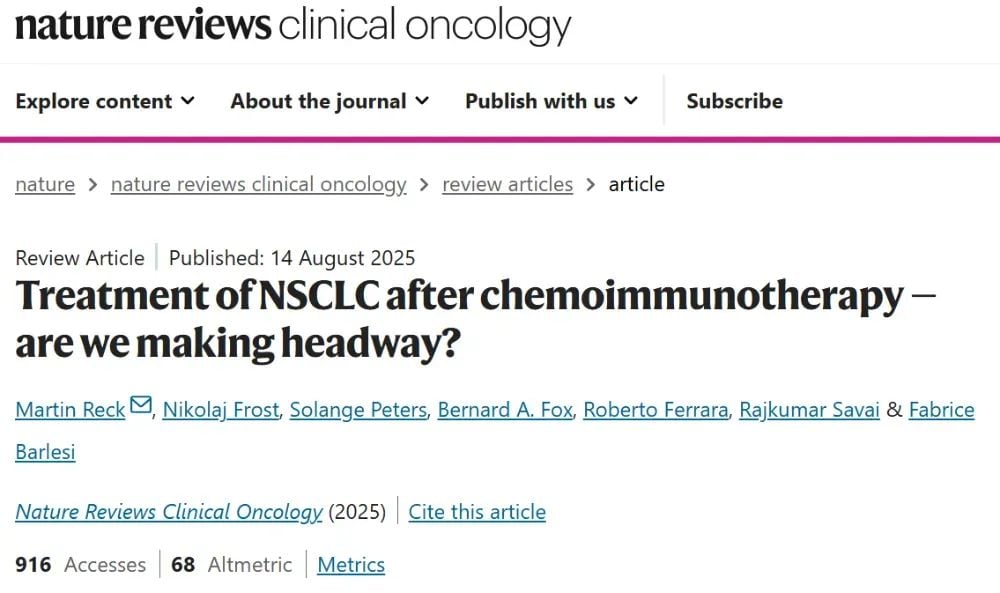The width and height of the screenshot is (1000, 593).
Task: Navigate to nature reviews clinical oncology breadcrumb
Action: click(x=258, y=184)
